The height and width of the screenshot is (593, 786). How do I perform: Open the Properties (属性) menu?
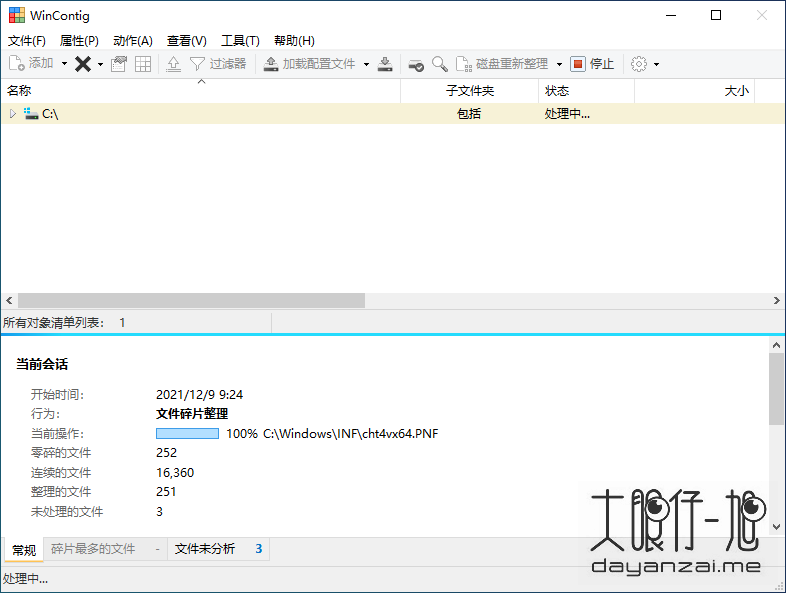[x=79, y=41]
